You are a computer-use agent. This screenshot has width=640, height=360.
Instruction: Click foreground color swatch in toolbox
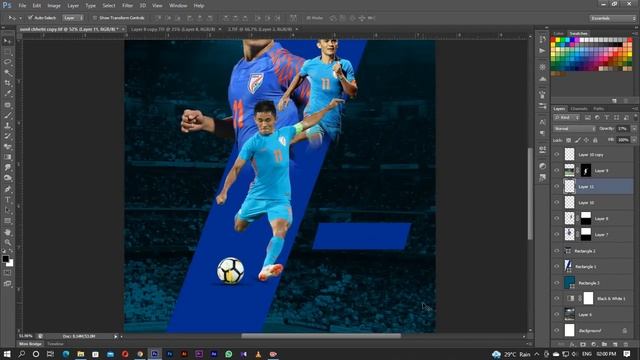pos(5,259)
